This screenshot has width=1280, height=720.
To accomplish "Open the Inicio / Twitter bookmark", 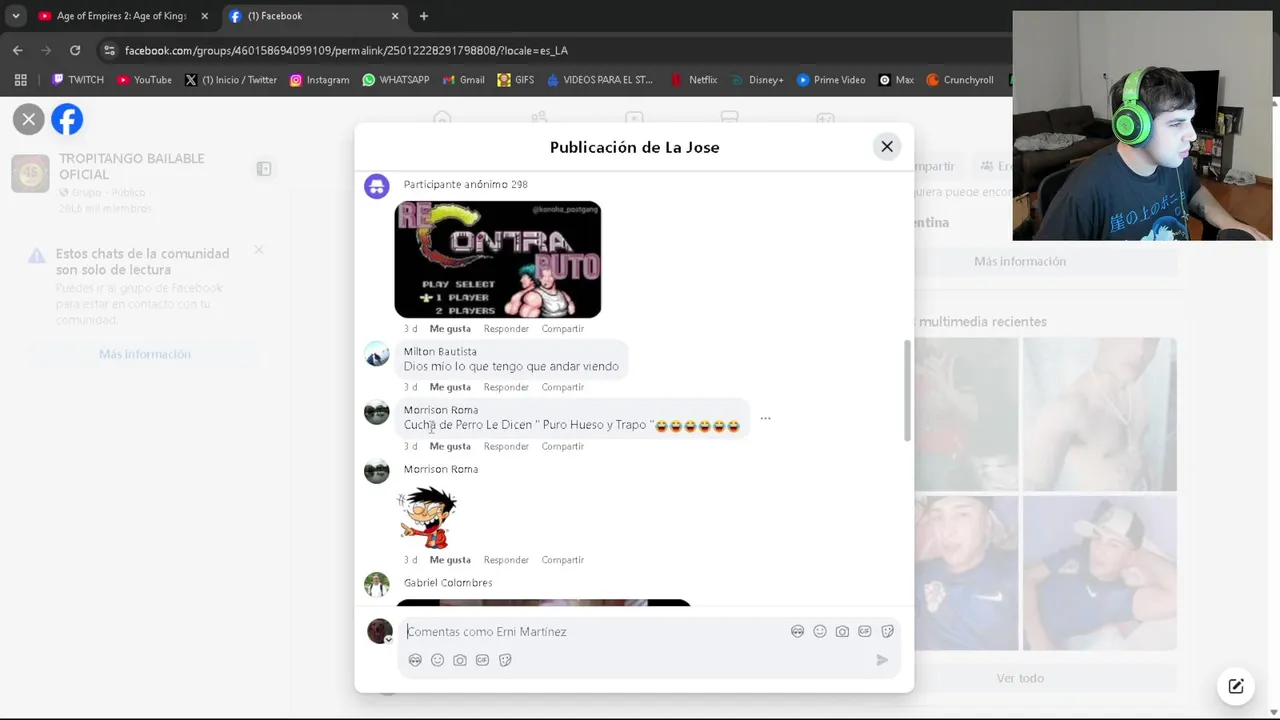I will 231,80.
